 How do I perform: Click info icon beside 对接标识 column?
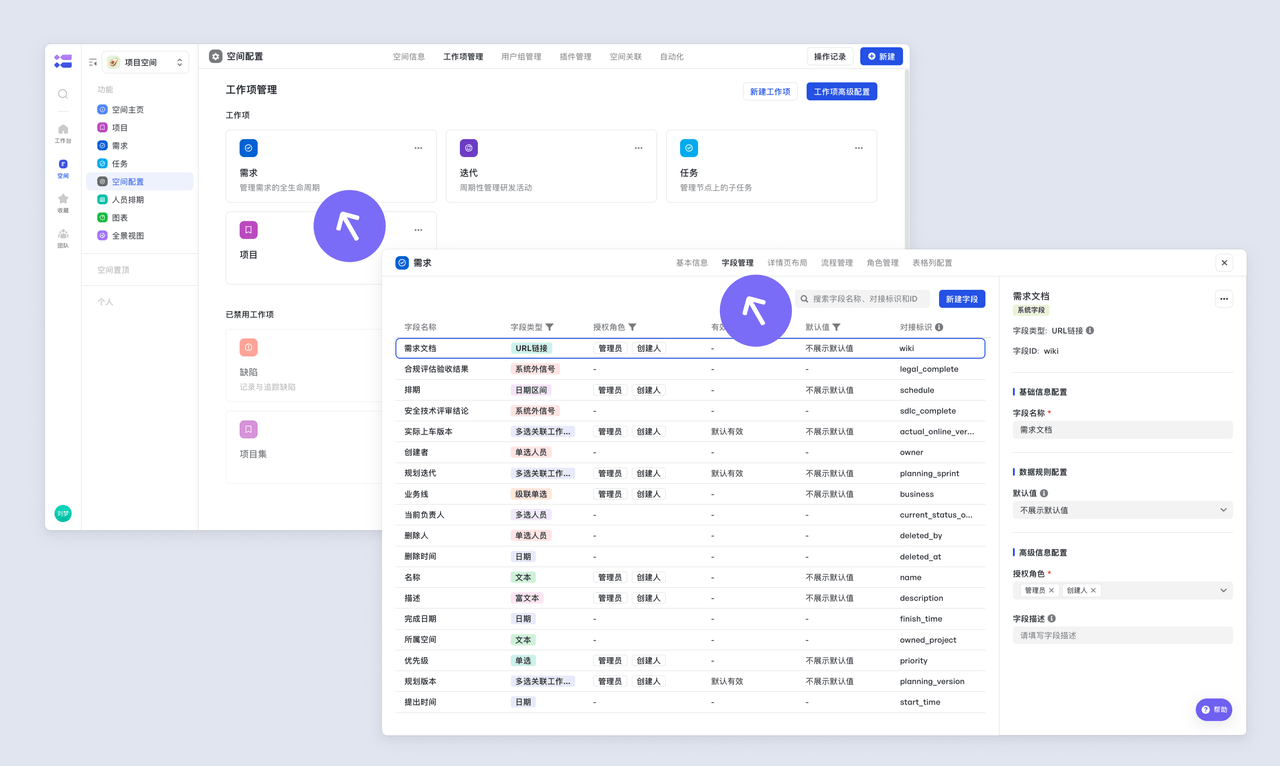coord(939,327)
